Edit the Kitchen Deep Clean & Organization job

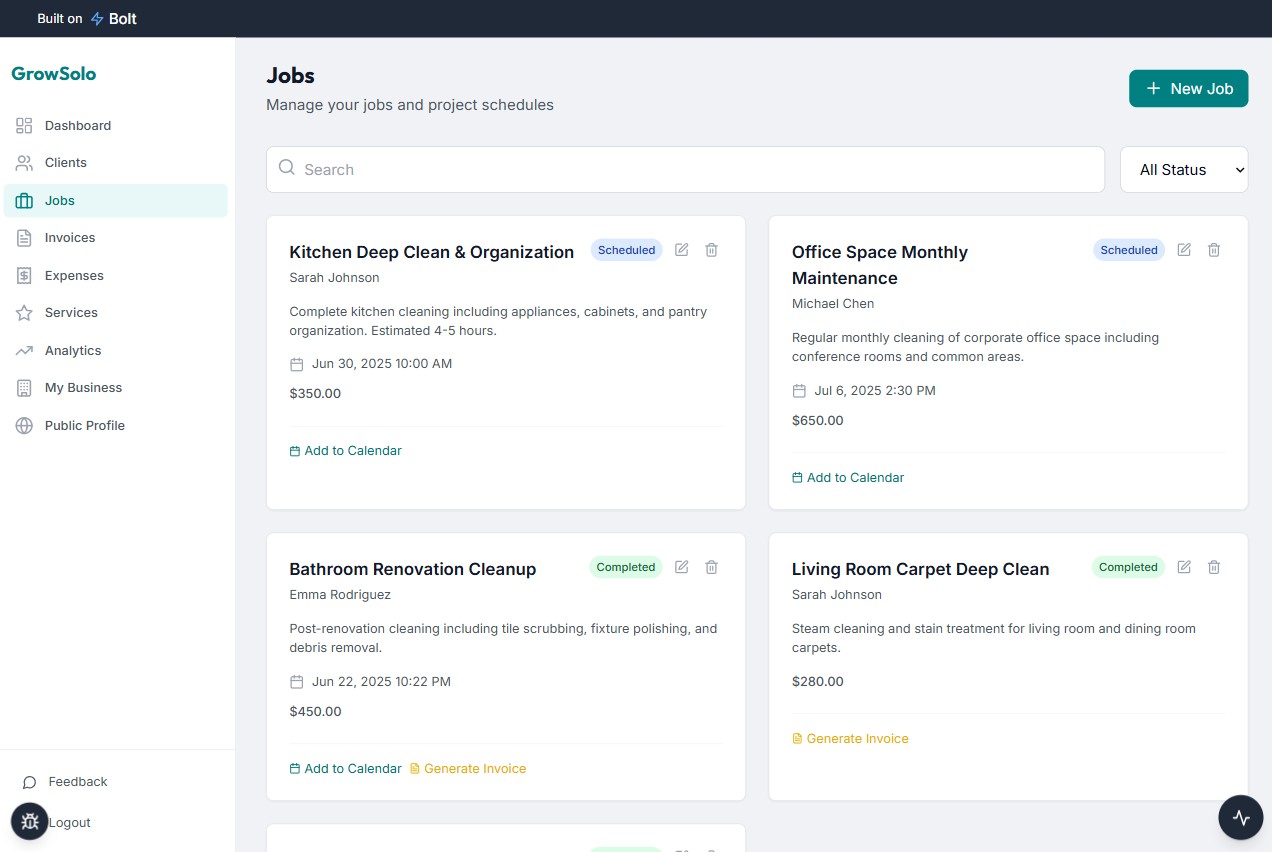(x=682, y=250)
